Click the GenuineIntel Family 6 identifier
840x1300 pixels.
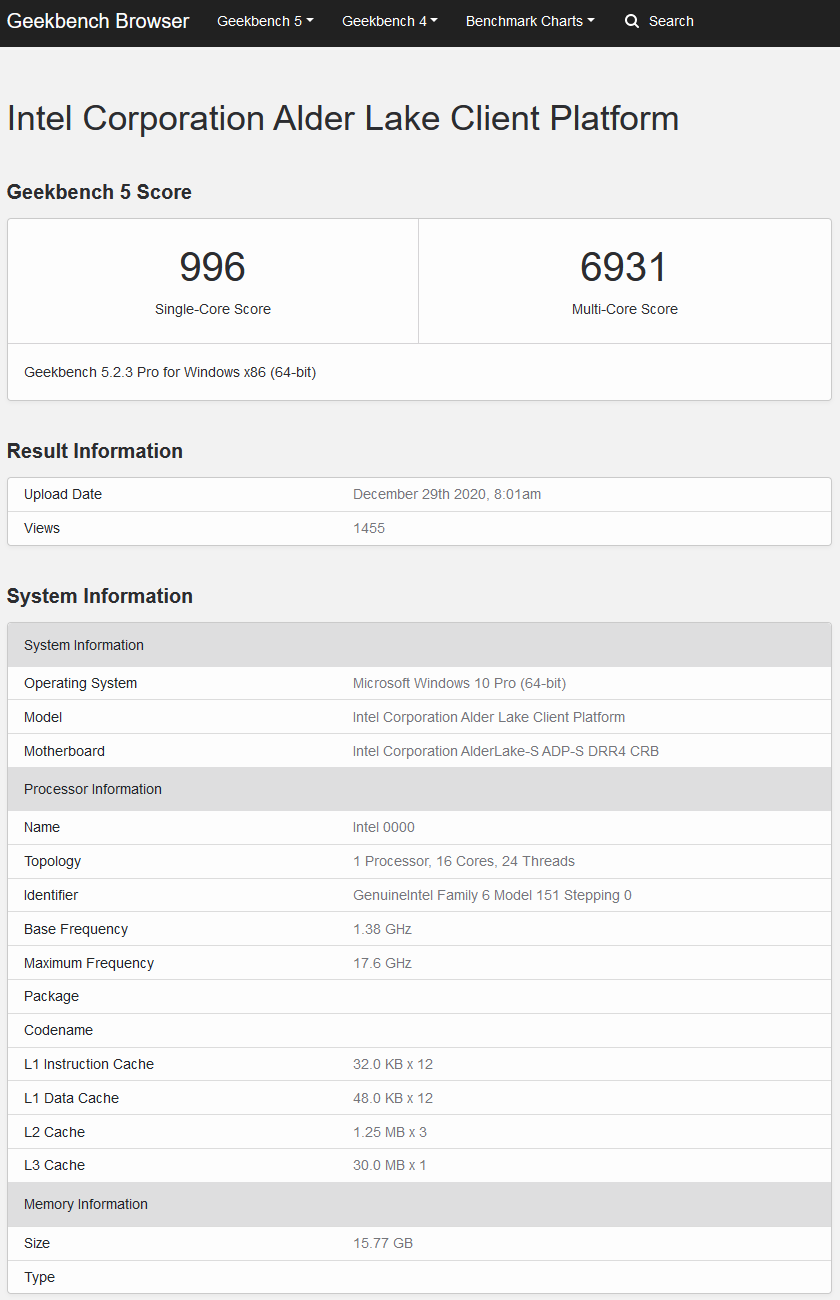point(492,895)
